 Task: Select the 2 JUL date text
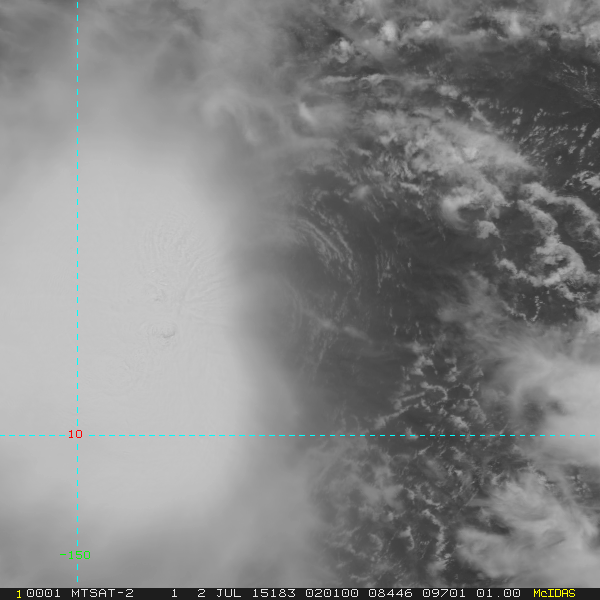[x=219, y=593]
